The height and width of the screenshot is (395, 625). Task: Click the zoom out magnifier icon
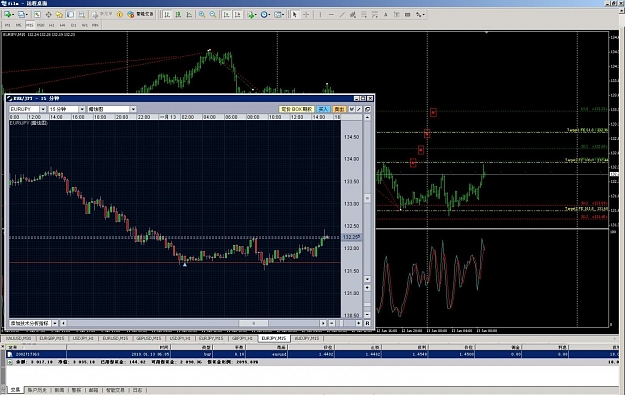(x=213, y=14)
